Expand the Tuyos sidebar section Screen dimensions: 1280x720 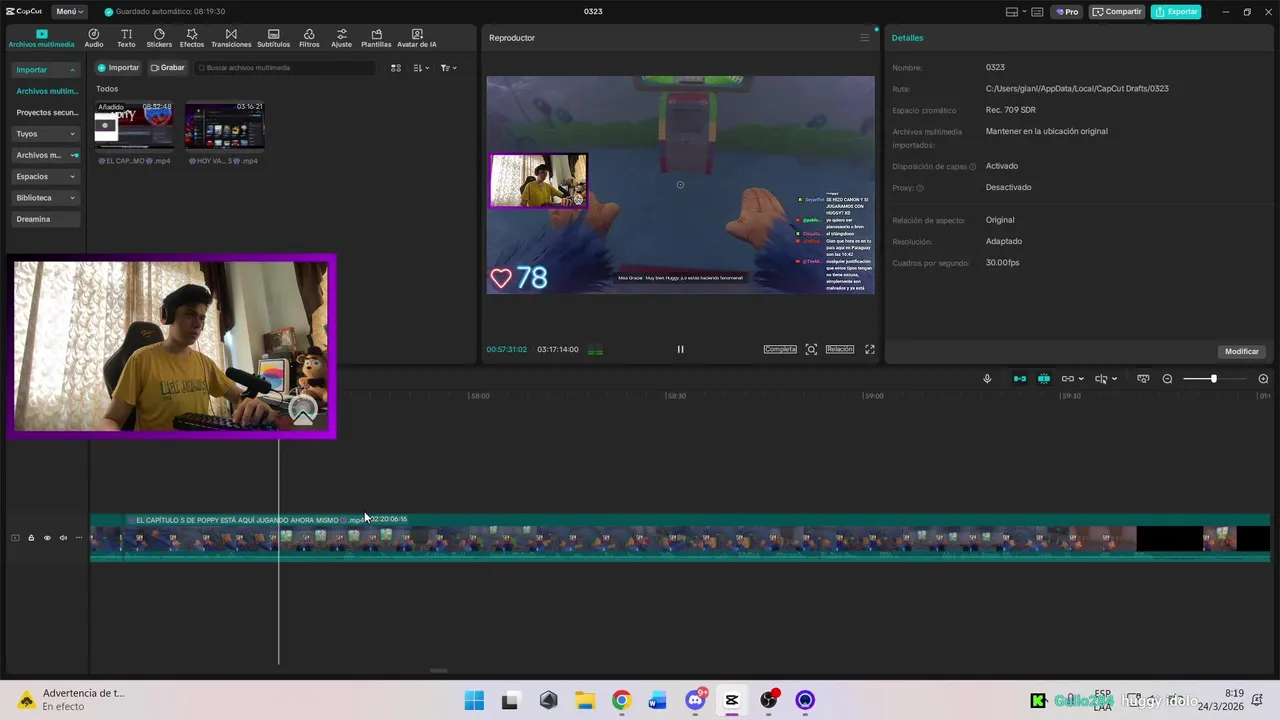point(46,134)
